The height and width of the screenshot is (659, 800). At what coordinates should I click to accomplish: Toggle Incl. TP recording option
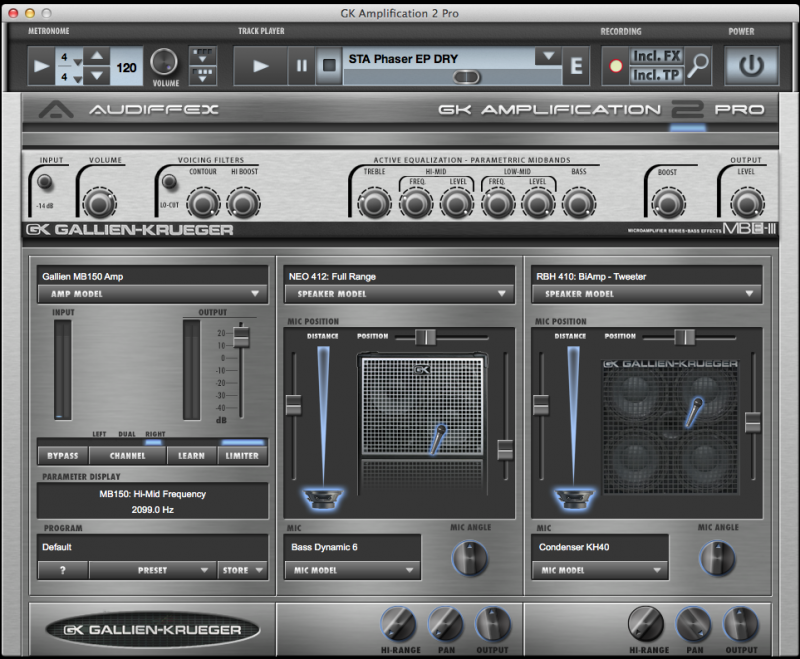pos(656,75)
